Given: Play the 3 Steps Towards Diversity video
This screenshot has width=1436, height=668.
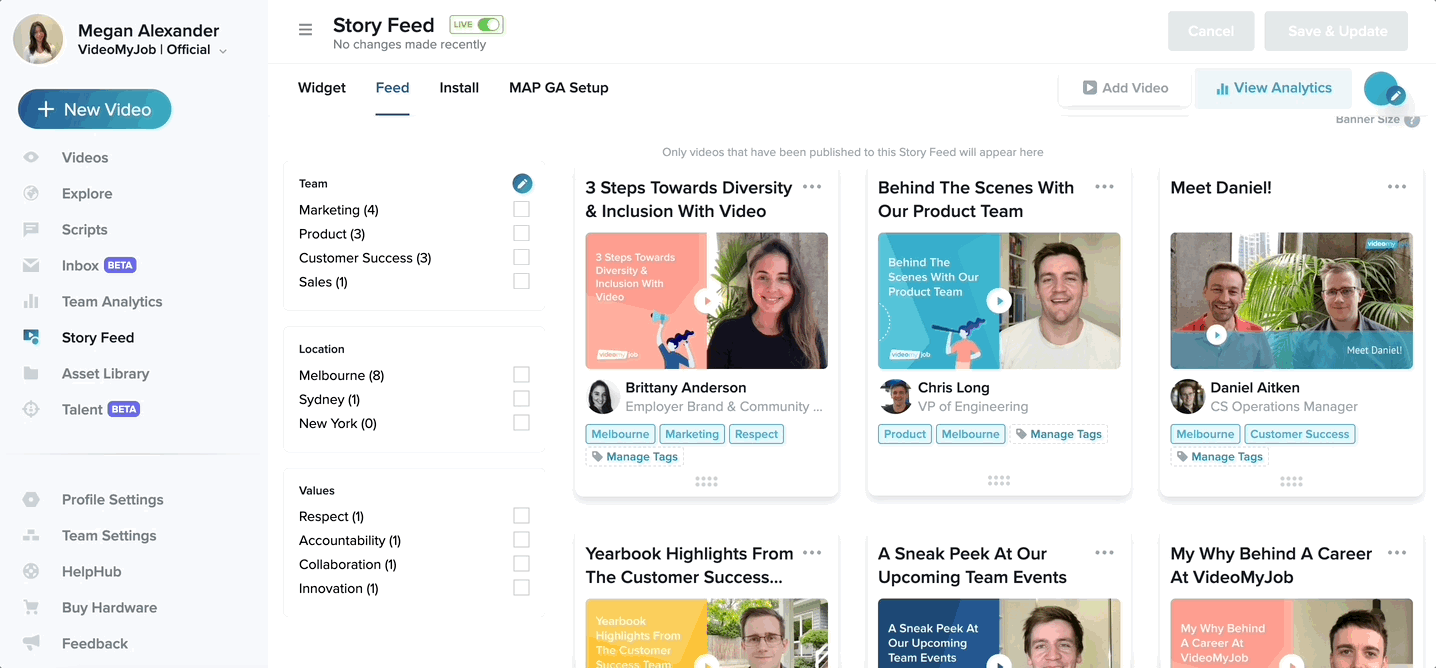Looking at the screenshot, I should [706, 300].
